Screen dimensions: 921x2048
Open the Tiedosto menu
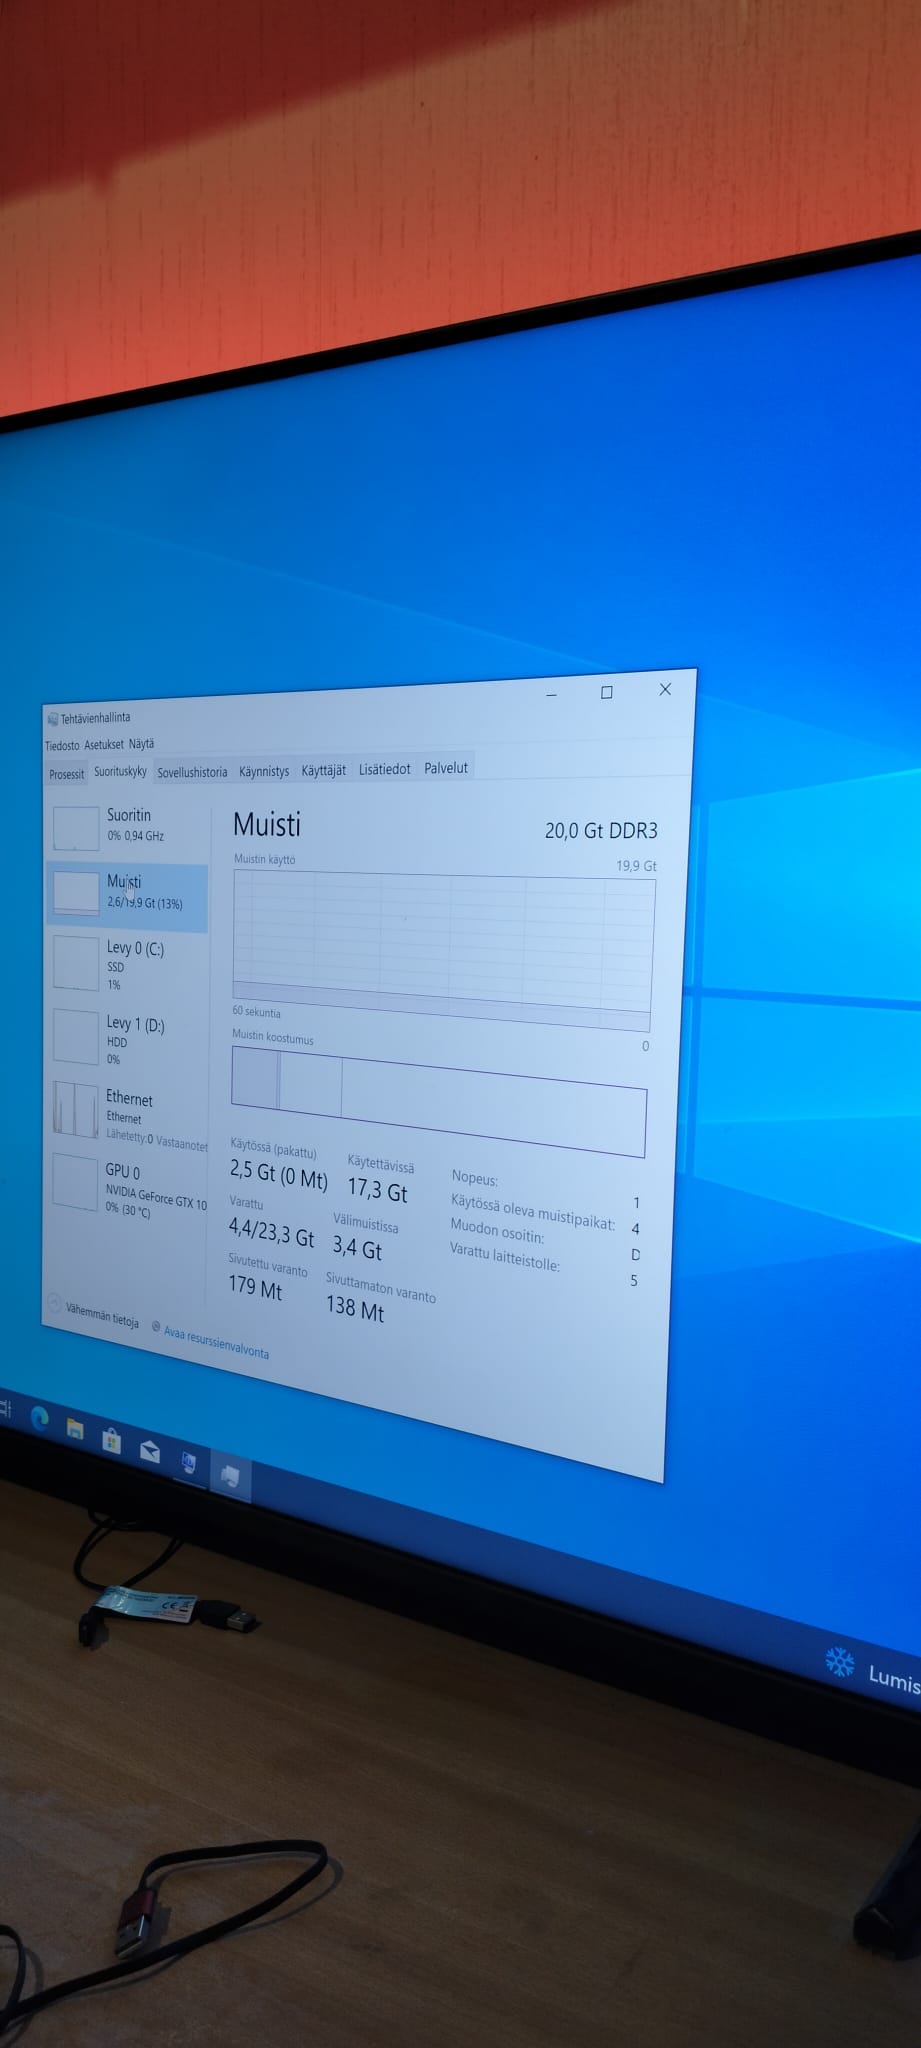click(x=62, y=746)
